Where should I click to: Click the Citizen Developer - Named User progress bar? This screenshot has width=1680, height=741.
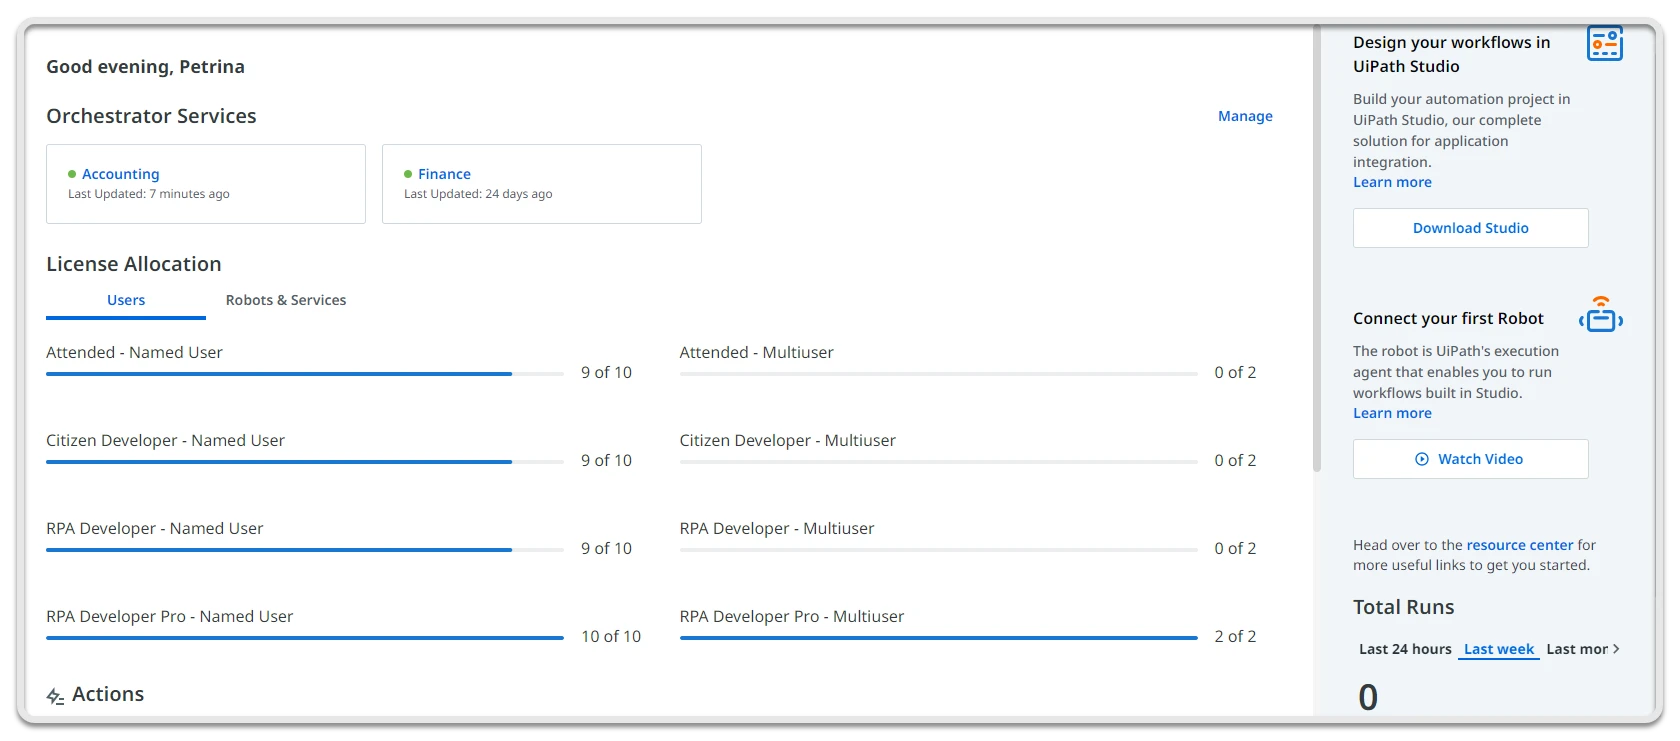(305, 462)
